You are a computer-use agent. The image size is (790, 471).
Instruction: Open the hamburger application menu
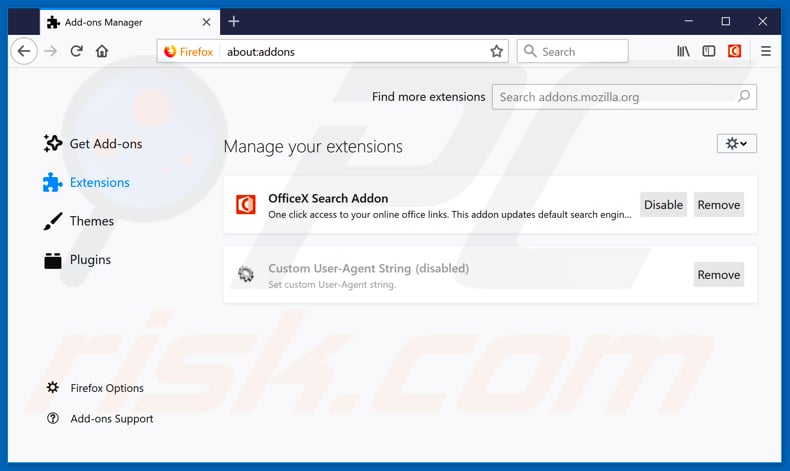coord(766,51)
